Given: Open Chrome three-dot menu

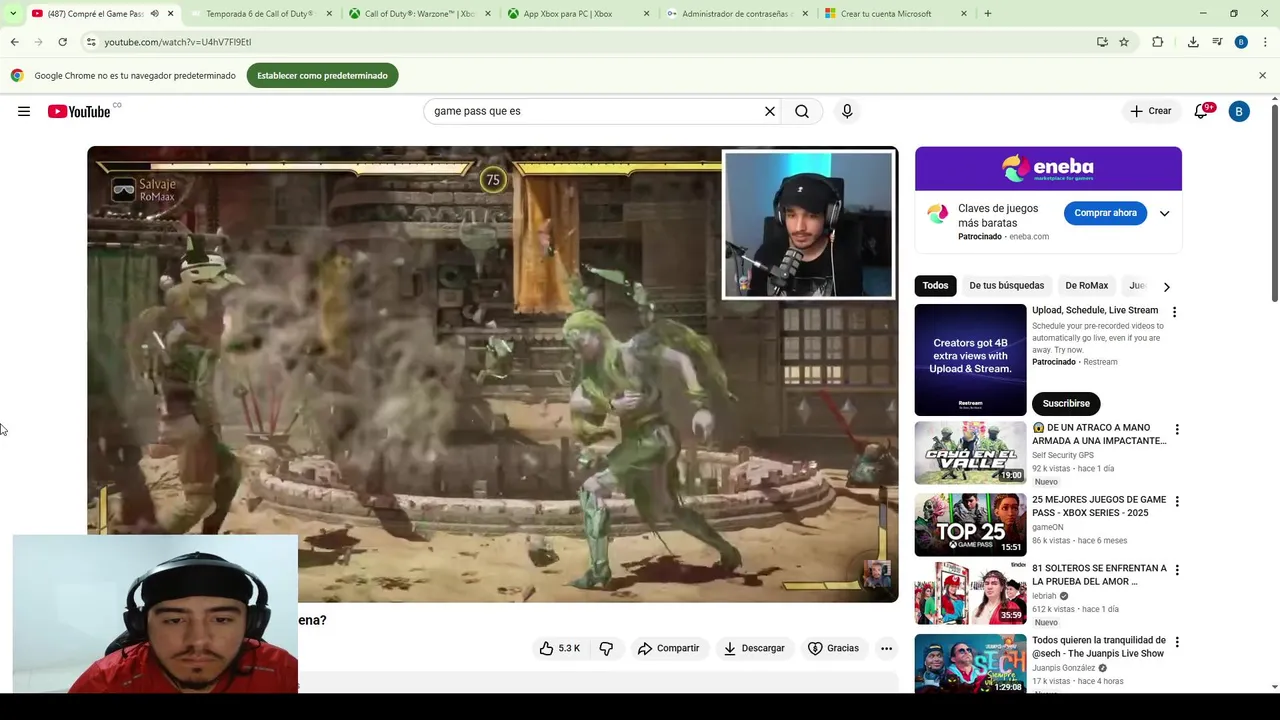Looking at the screenshot, I should [x=1265, y=42].
